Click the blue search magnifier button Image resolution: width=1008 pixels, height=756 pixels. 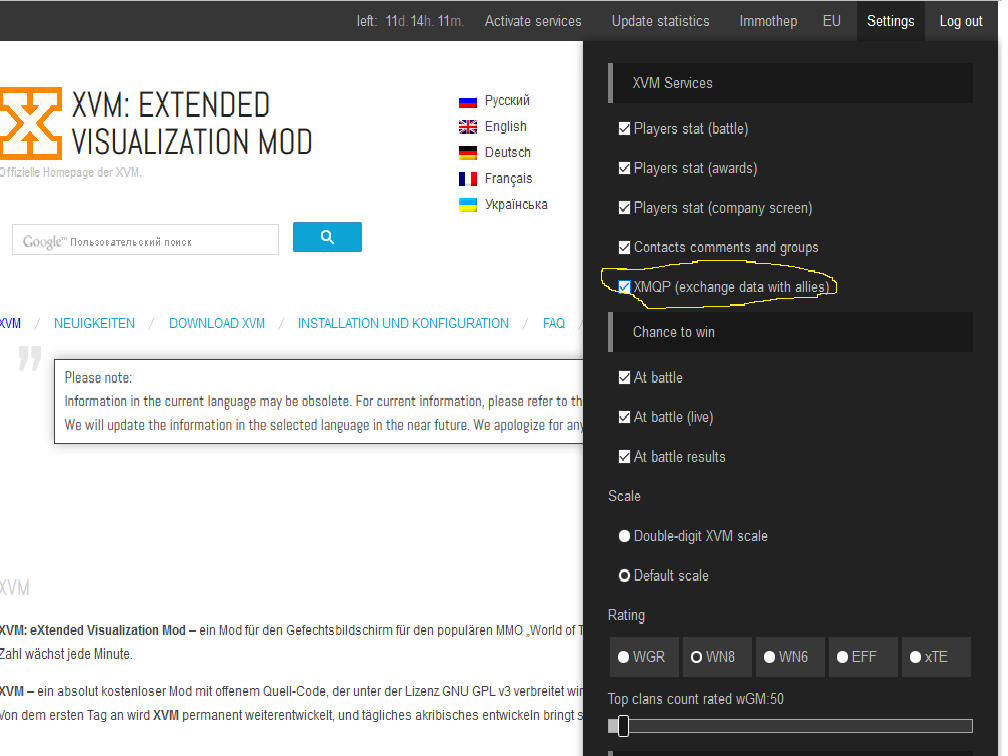tap(327, 237)
